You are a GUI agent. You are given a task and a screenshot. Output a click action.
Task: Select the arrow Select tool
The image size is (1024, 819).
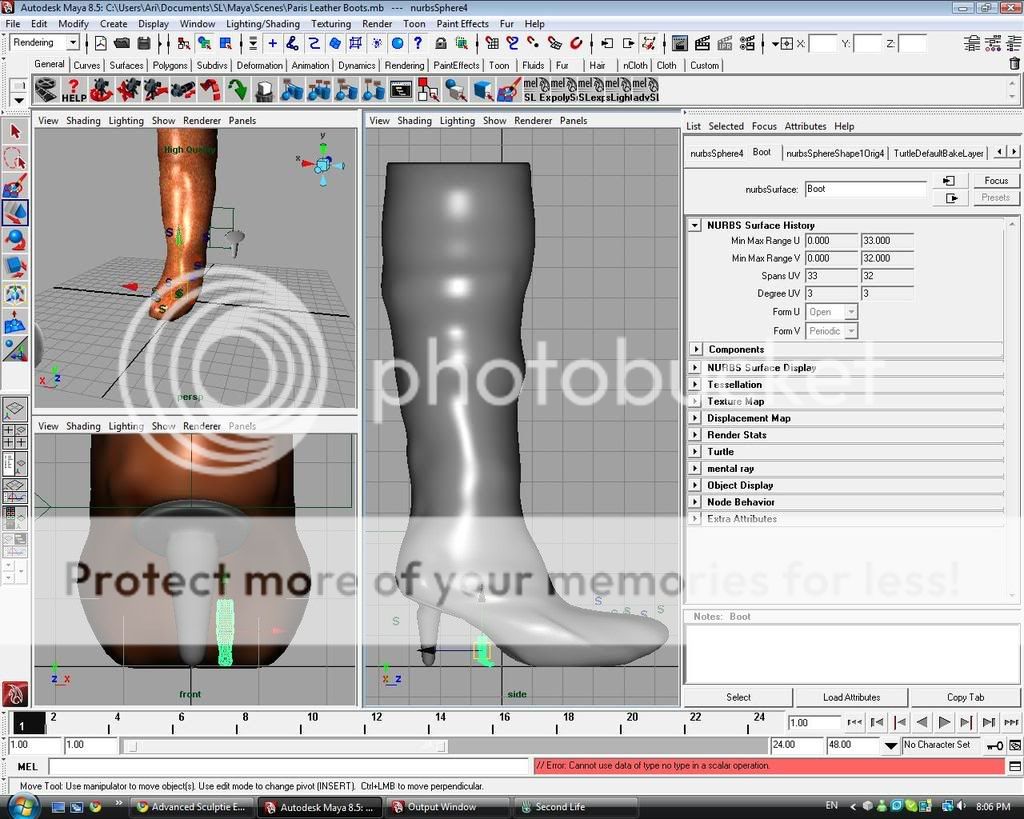(x=15, y=132)
